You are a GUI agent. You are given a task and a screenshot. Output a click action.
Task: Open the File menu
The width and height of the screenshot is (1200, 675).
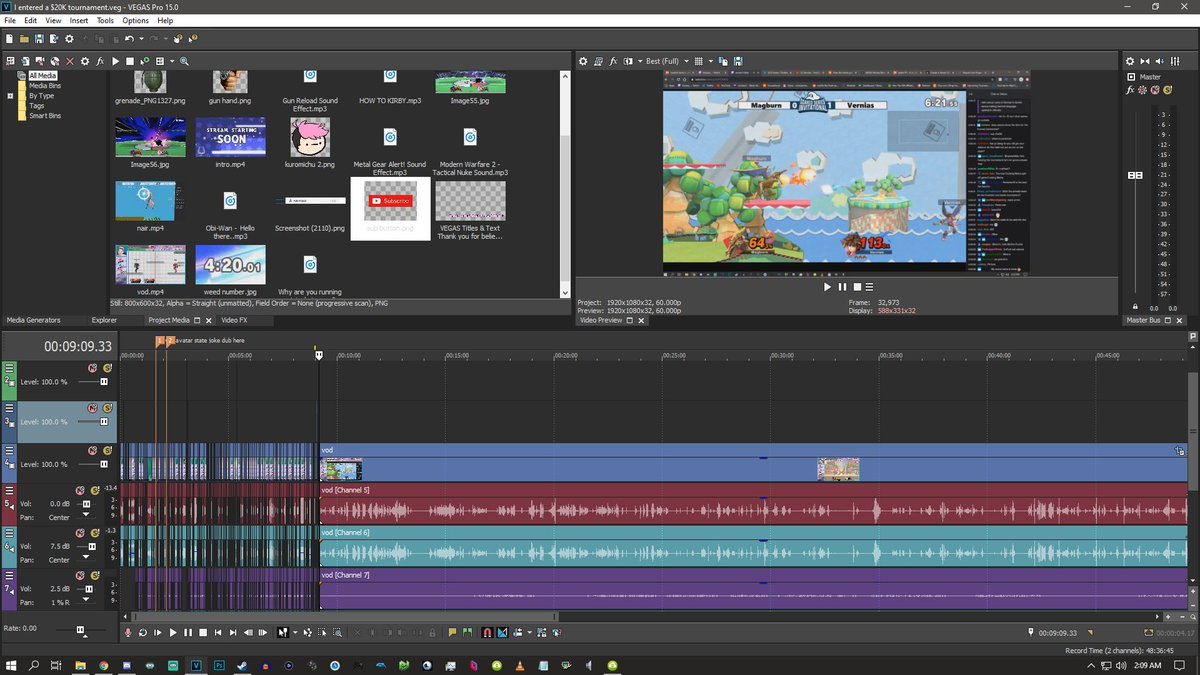click(10, 20)
